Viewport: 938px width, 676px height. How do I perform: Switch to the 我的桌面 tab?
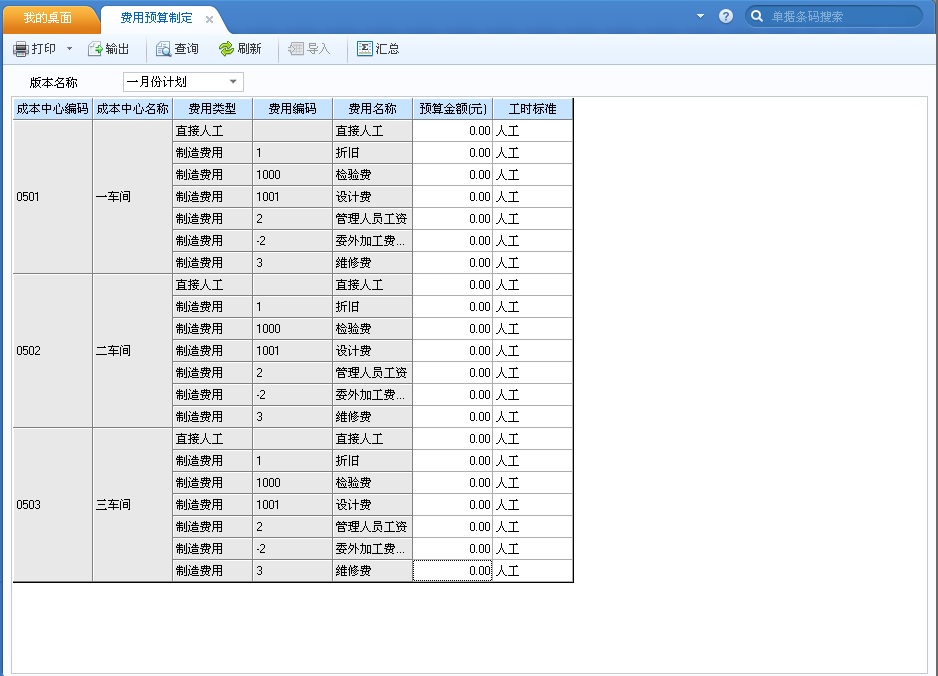[x=48, y=18]
